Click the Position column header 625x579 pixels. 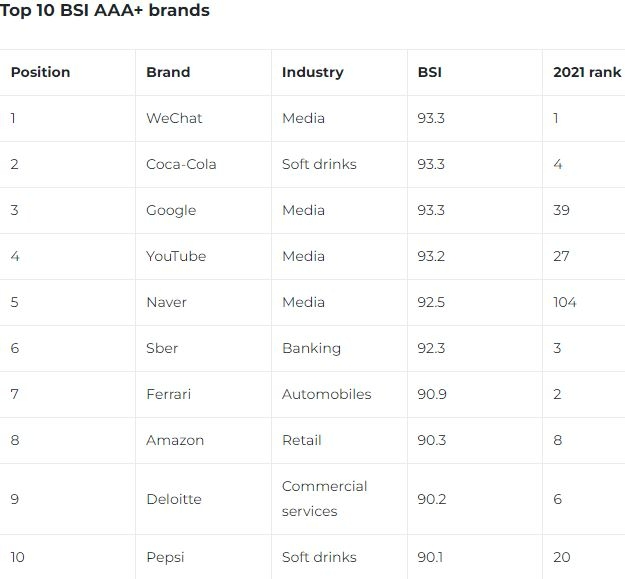41,72
